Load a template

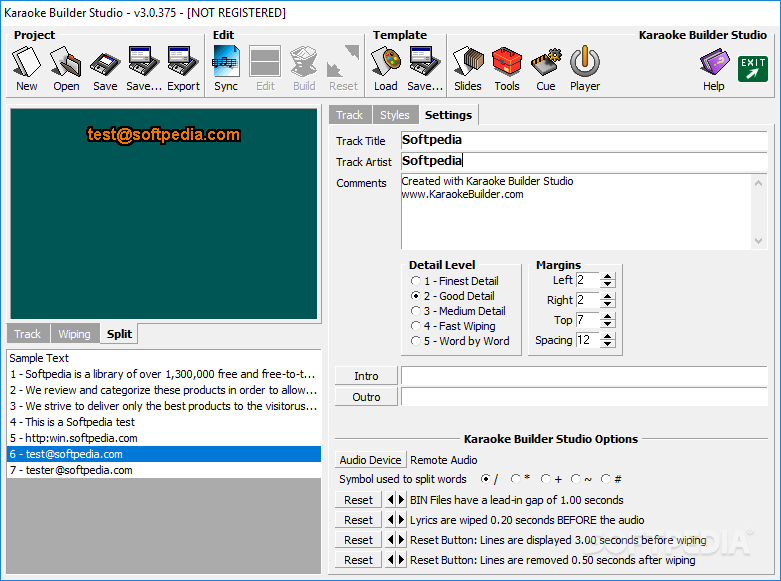click(x=386, y=68)
